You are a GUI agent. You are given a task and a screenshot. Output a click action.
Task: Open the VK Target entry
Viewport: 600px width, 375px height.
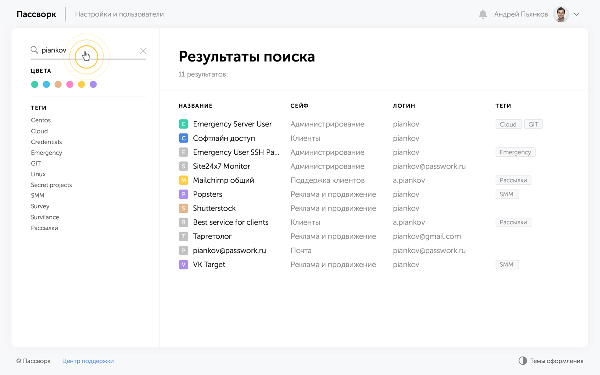pyautogui.click(x=209, y=264)
